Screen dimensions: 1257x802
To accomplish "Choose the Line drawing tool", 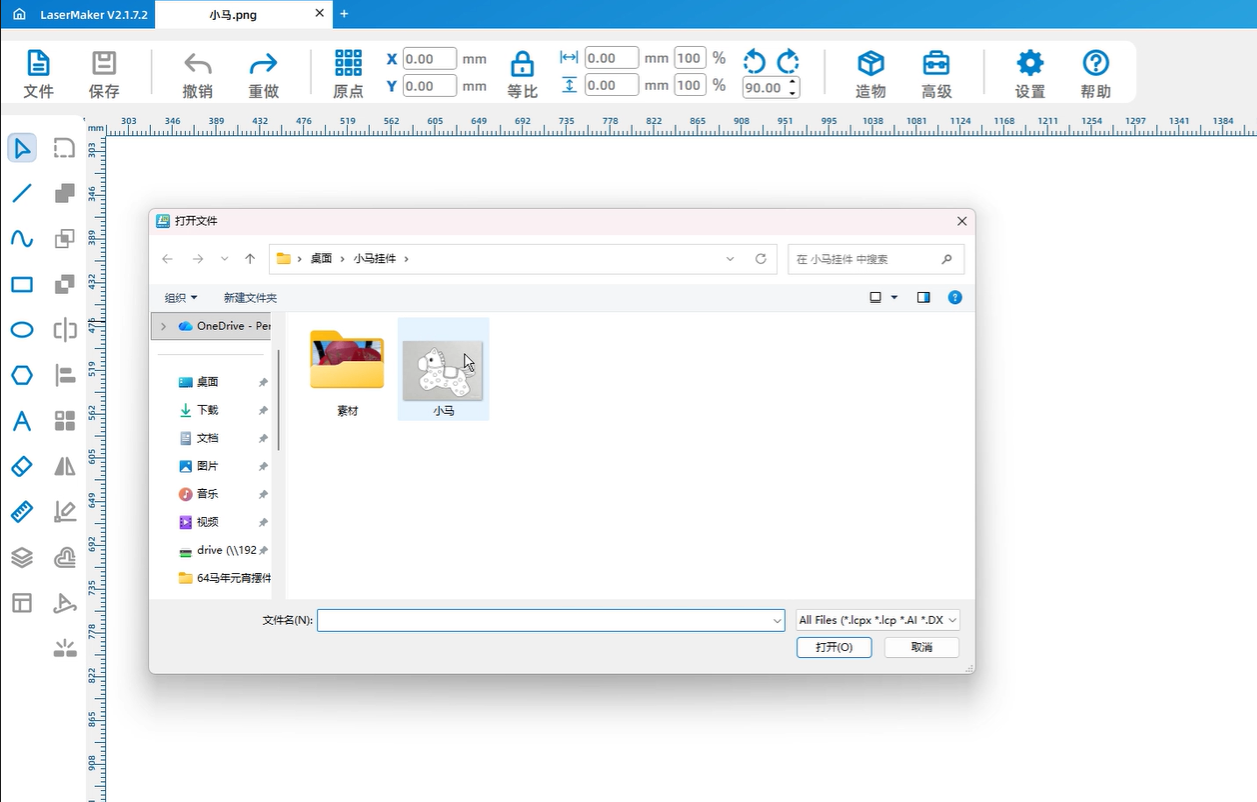I will [x=22, y=193].
